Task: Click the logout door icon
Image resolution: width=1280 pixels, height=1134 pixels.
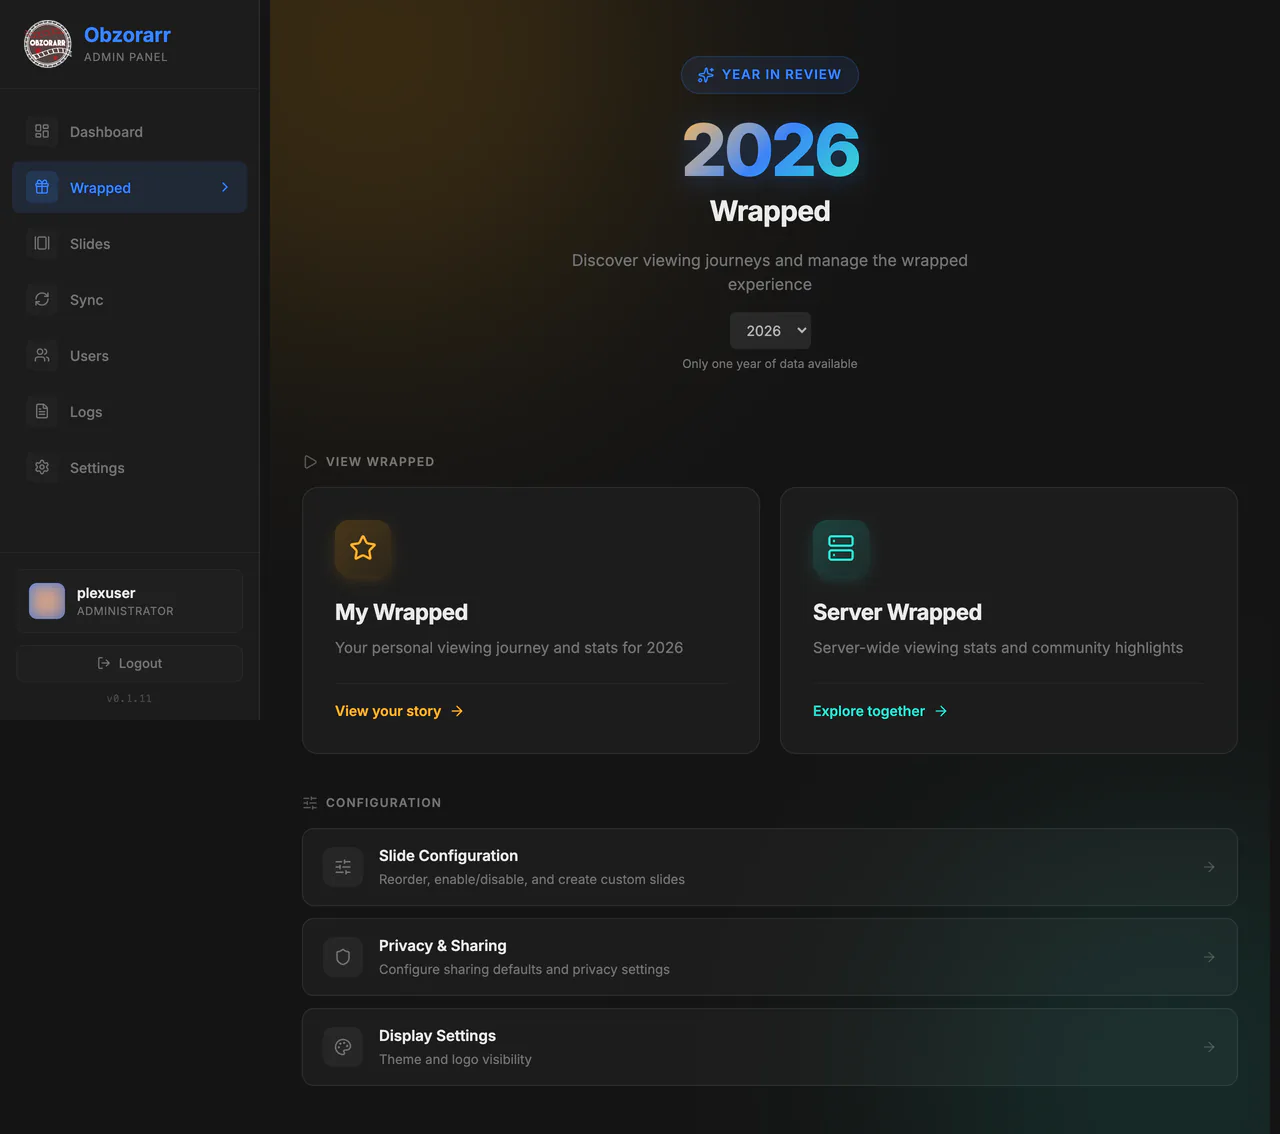Action: coord(104,663)
